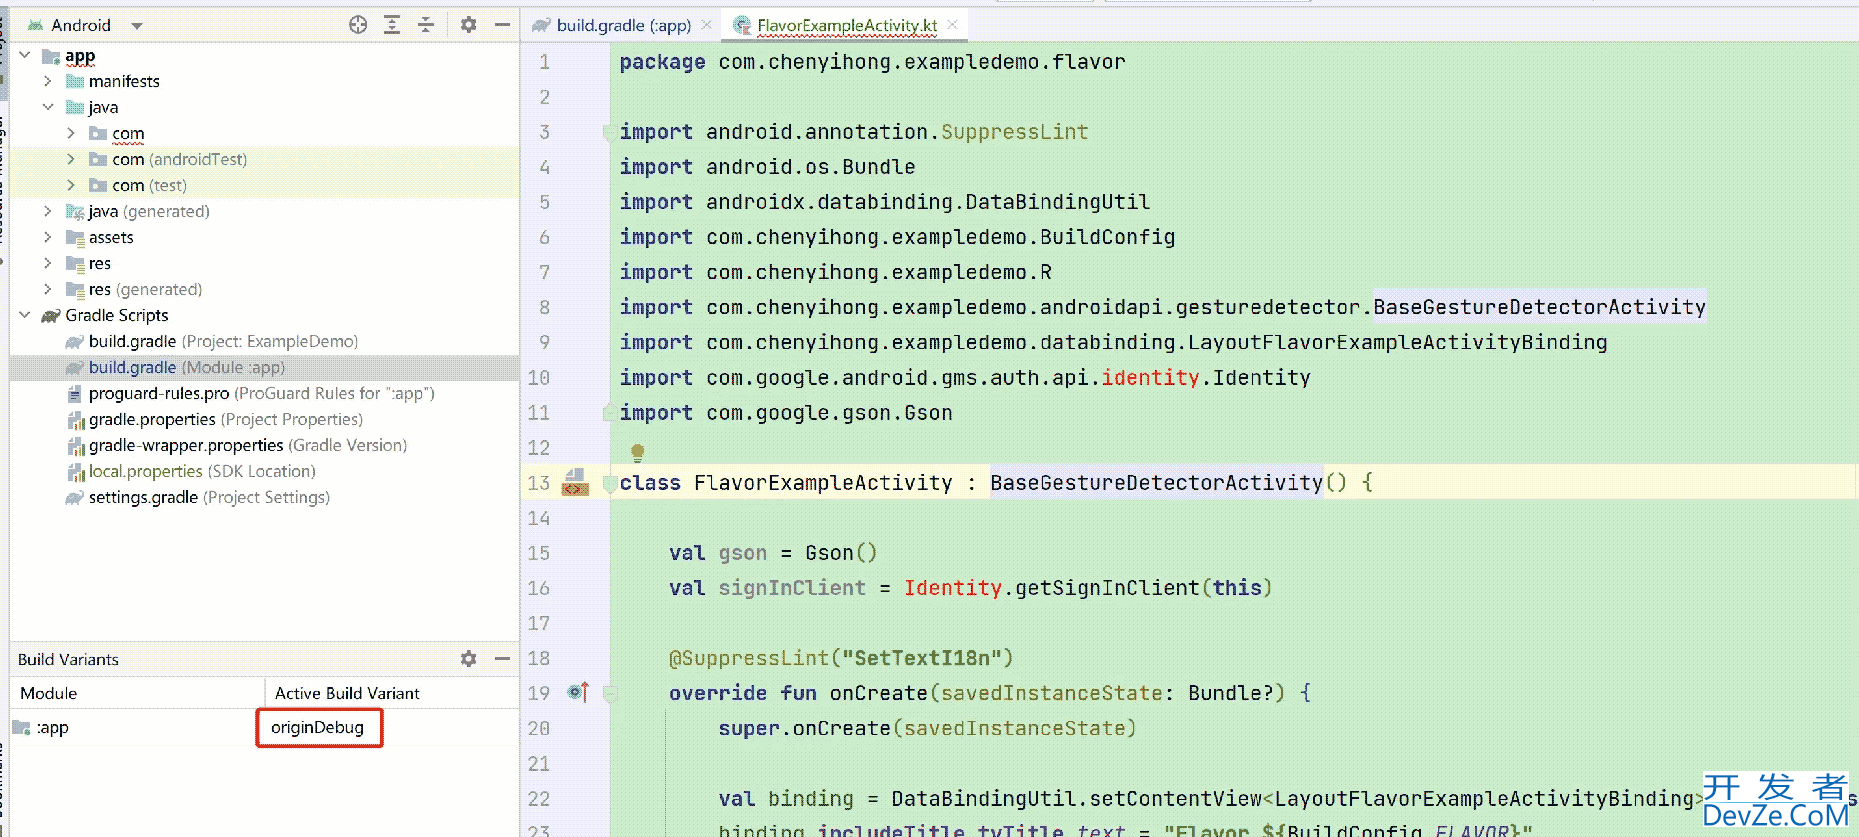Open the originDebug build variant dropdown
Screen dimensions: 1859x837
319,727
